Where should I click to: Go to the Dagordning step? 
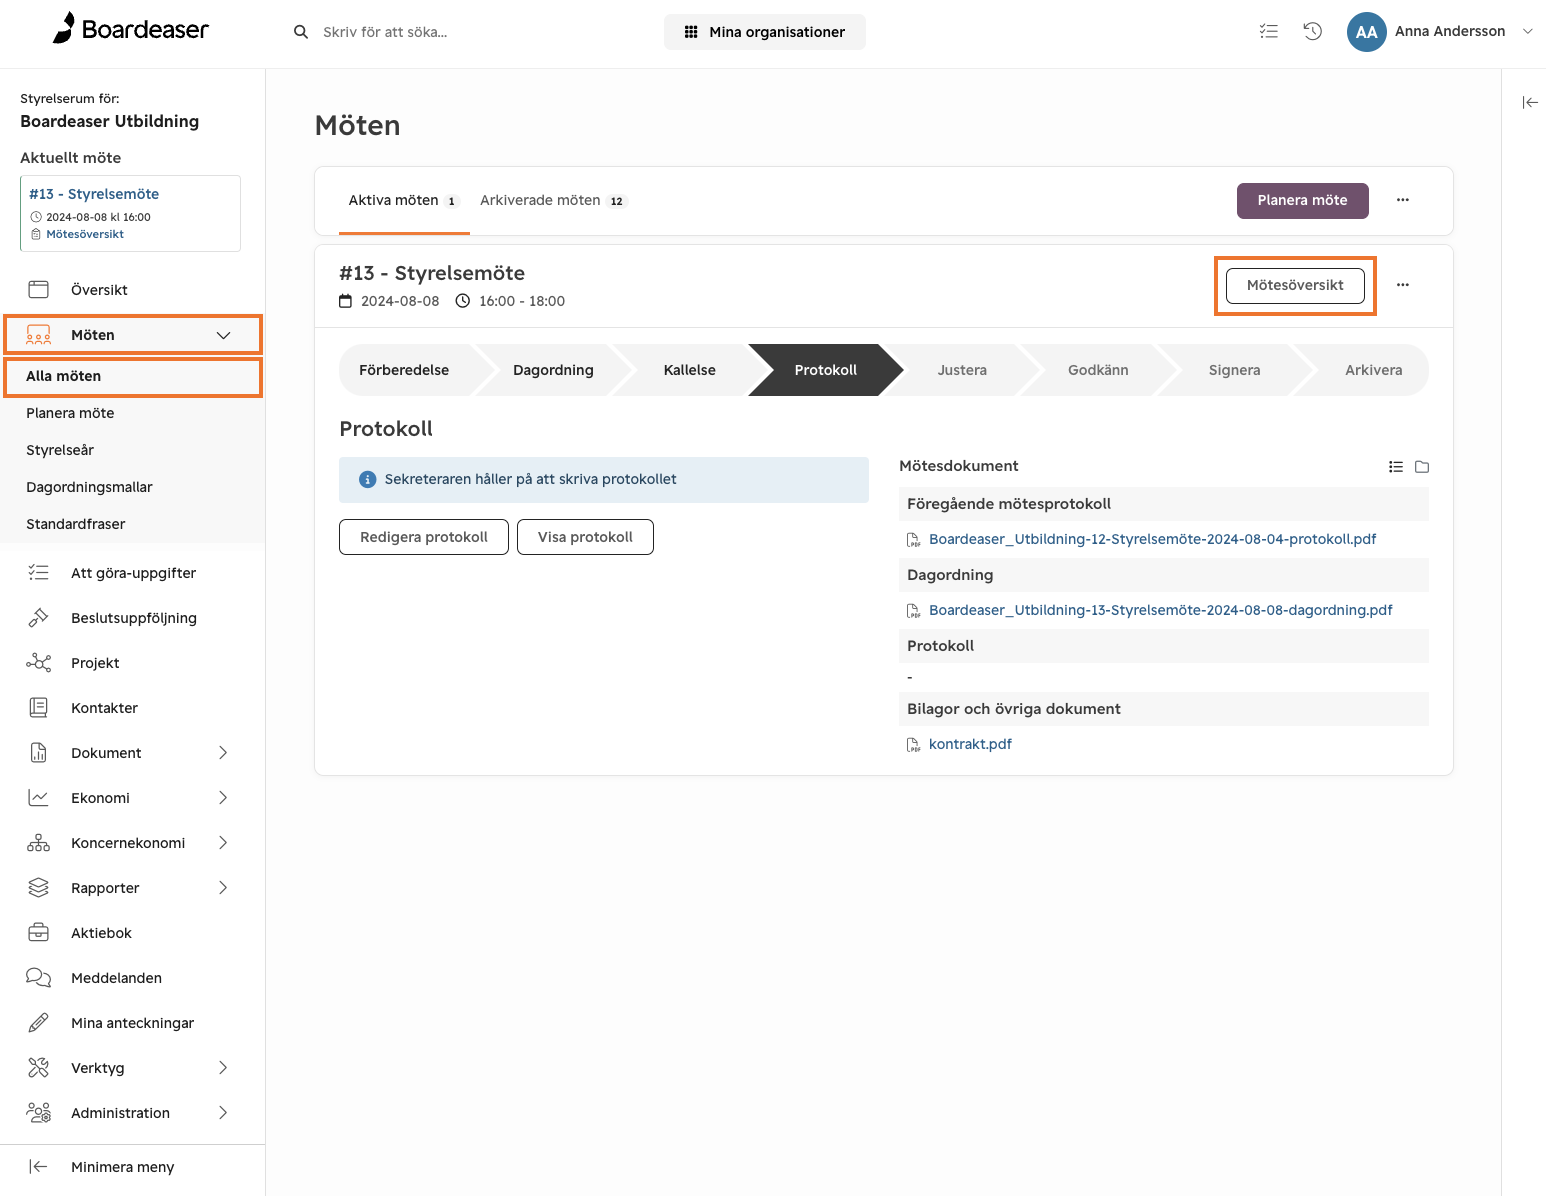tap(553, 370)
